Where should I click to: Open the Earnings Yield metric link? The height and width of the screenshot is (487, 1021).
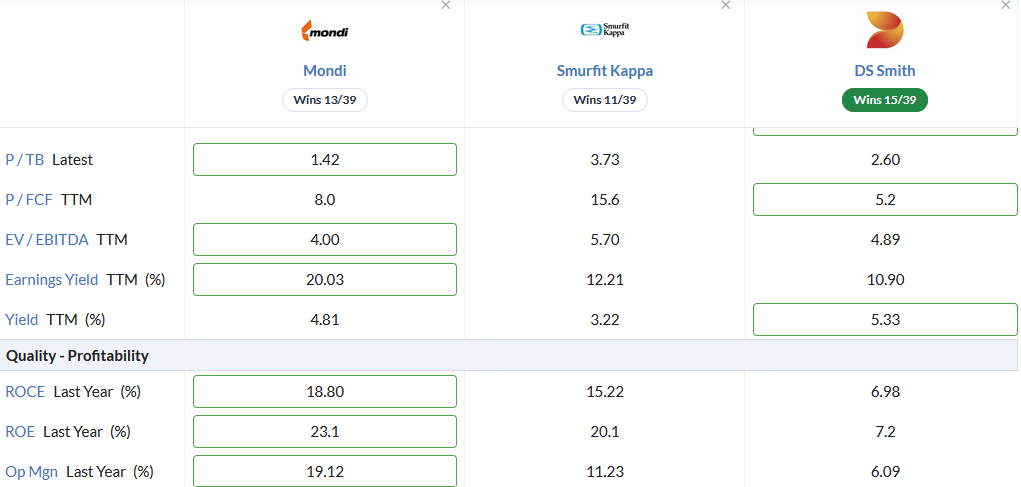coord(51,280)
